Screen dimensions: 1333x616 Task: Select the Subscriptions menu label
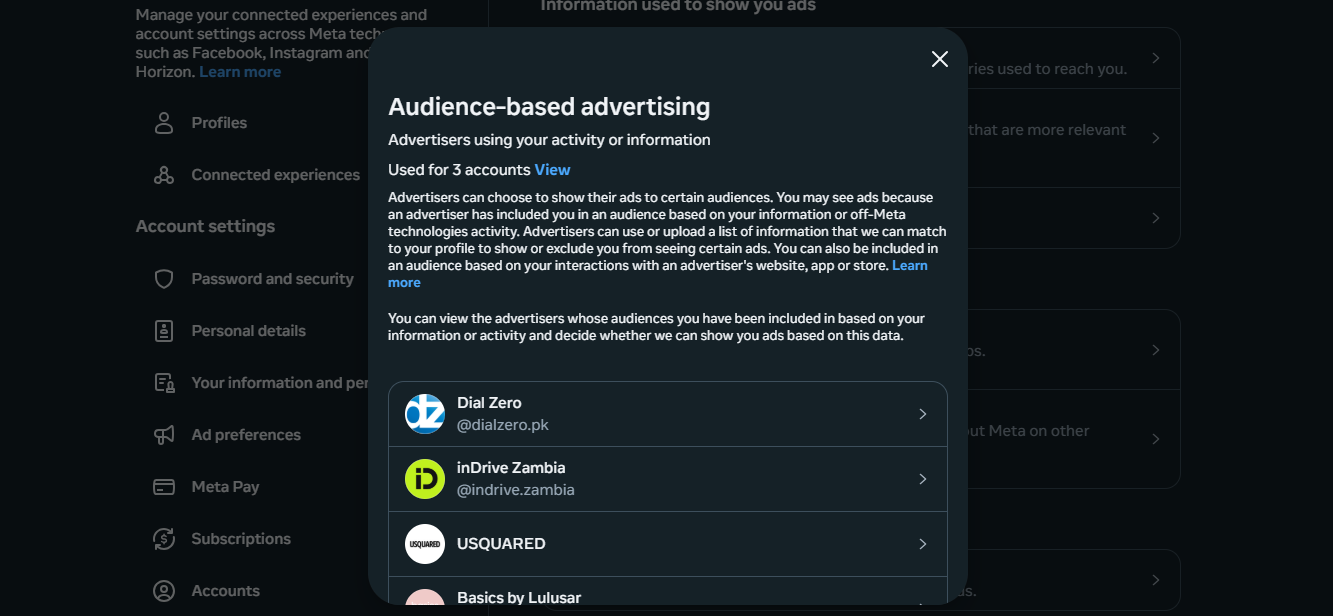[241, 539]
